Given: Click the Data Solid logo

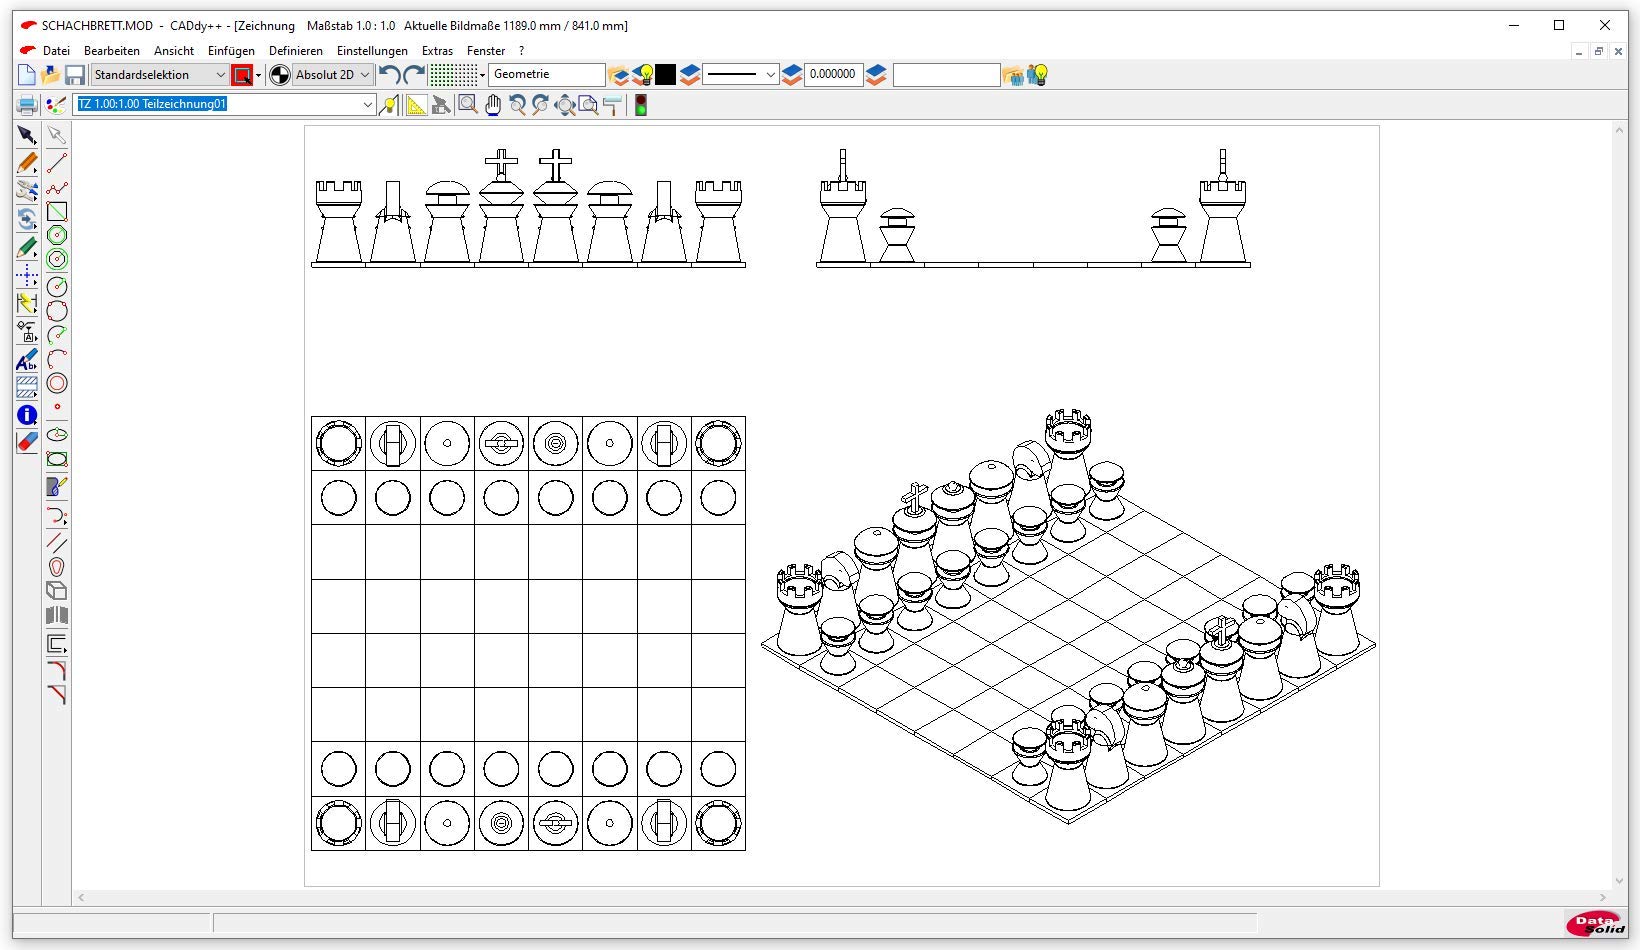Looking at the screenshot, I should point(1596,923).
